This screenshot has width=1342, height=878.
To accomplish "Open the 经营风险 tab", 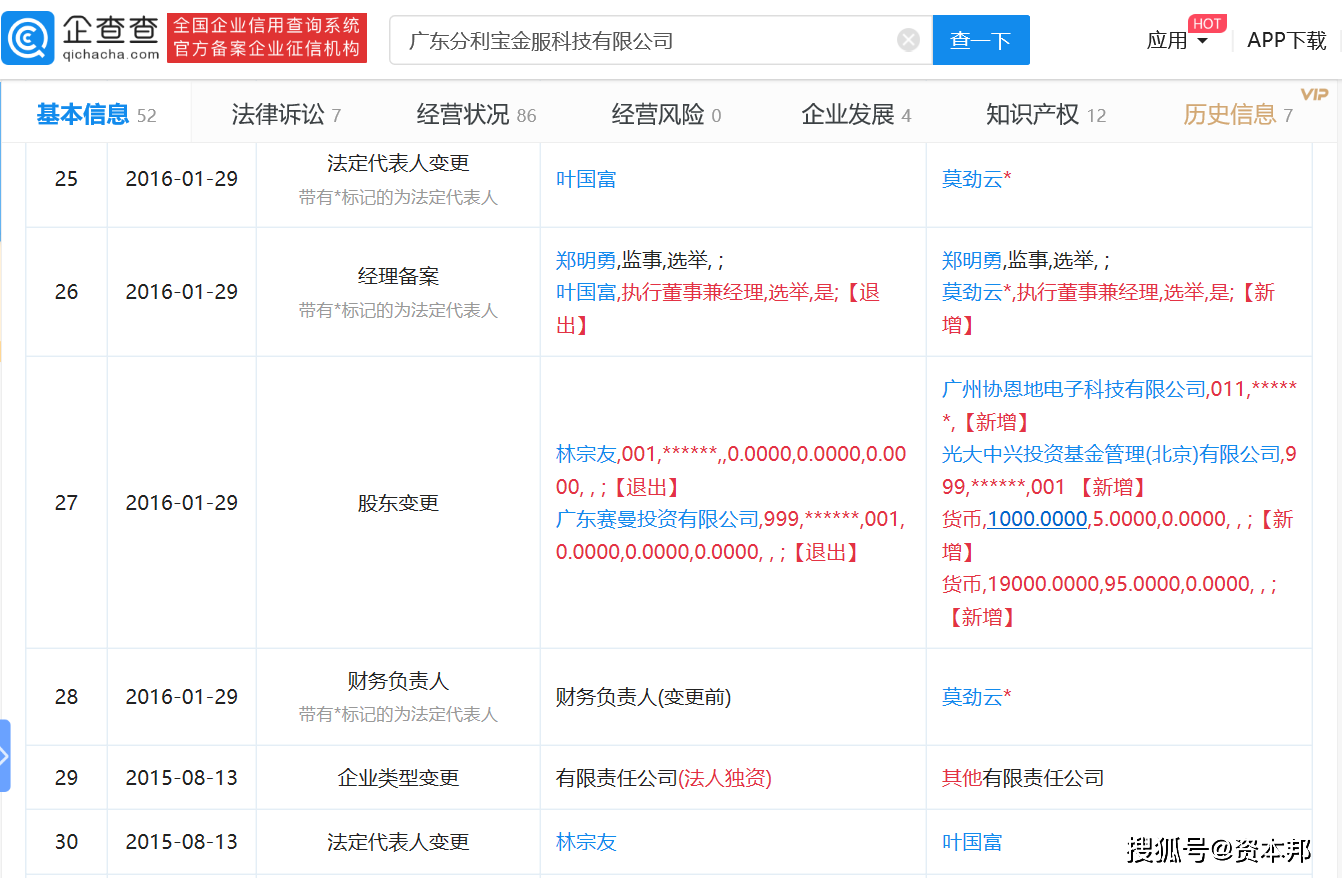I will coord(666,115).
